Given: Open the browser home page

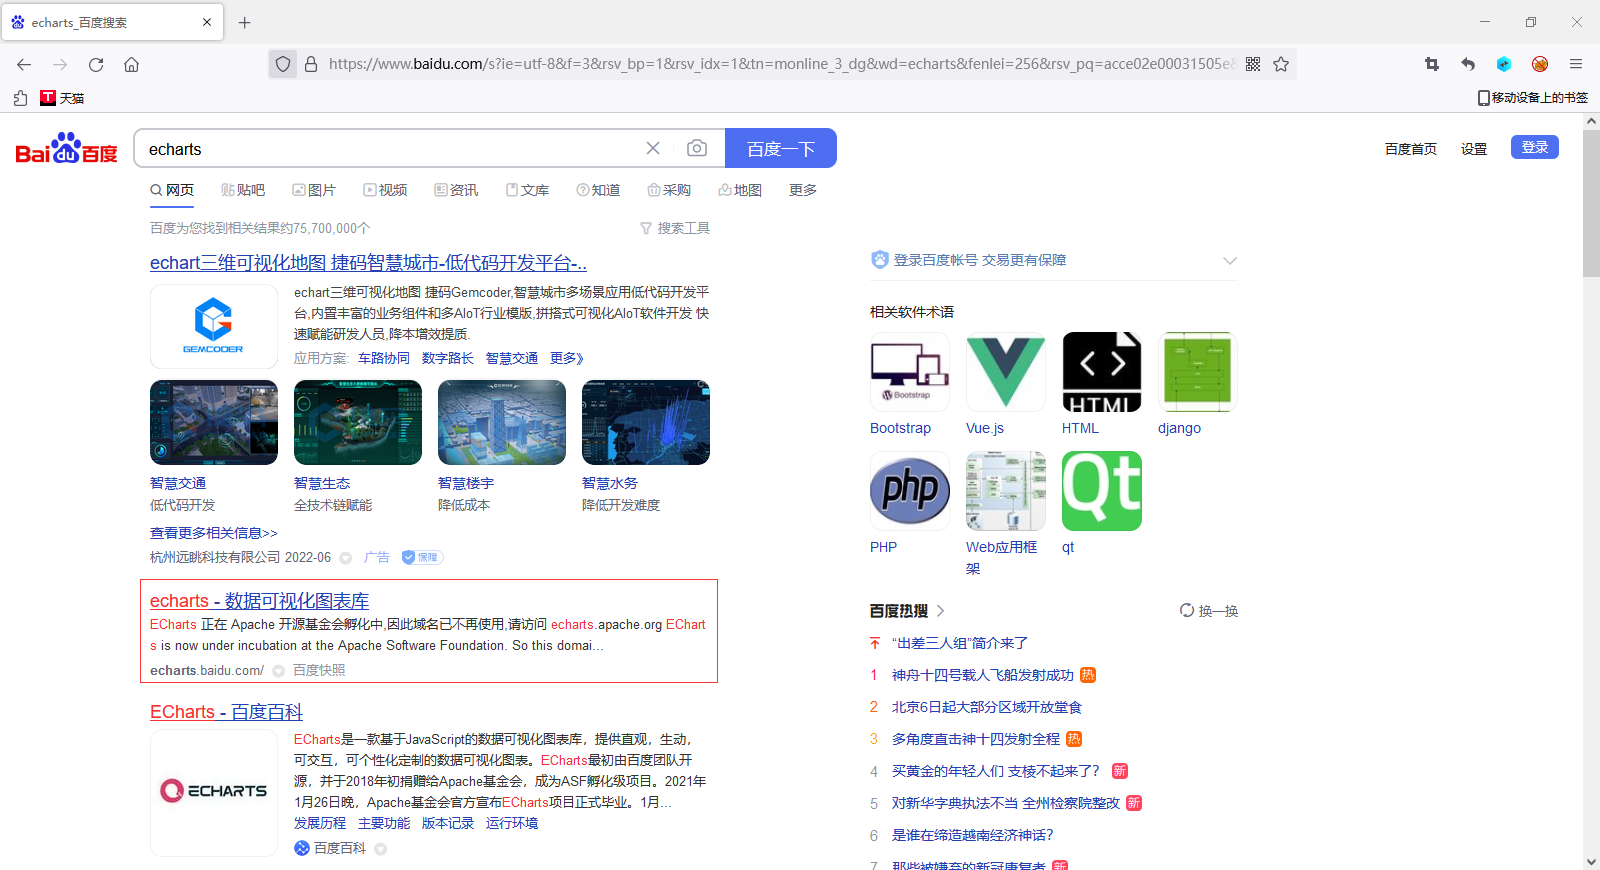Looking at the screenshot, I should coord(131,64).
